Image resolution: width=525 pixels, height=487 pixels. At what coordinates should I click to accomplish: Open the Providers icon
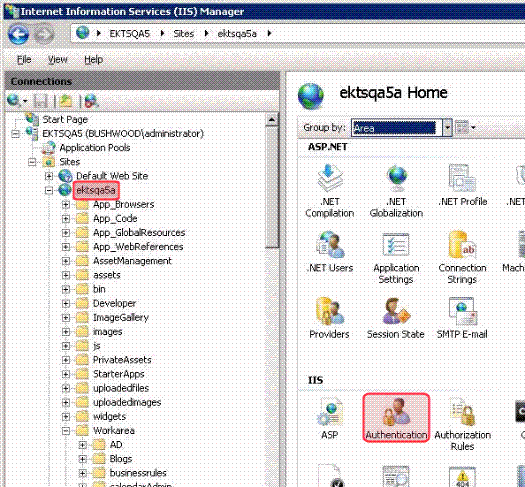point(329,318)
